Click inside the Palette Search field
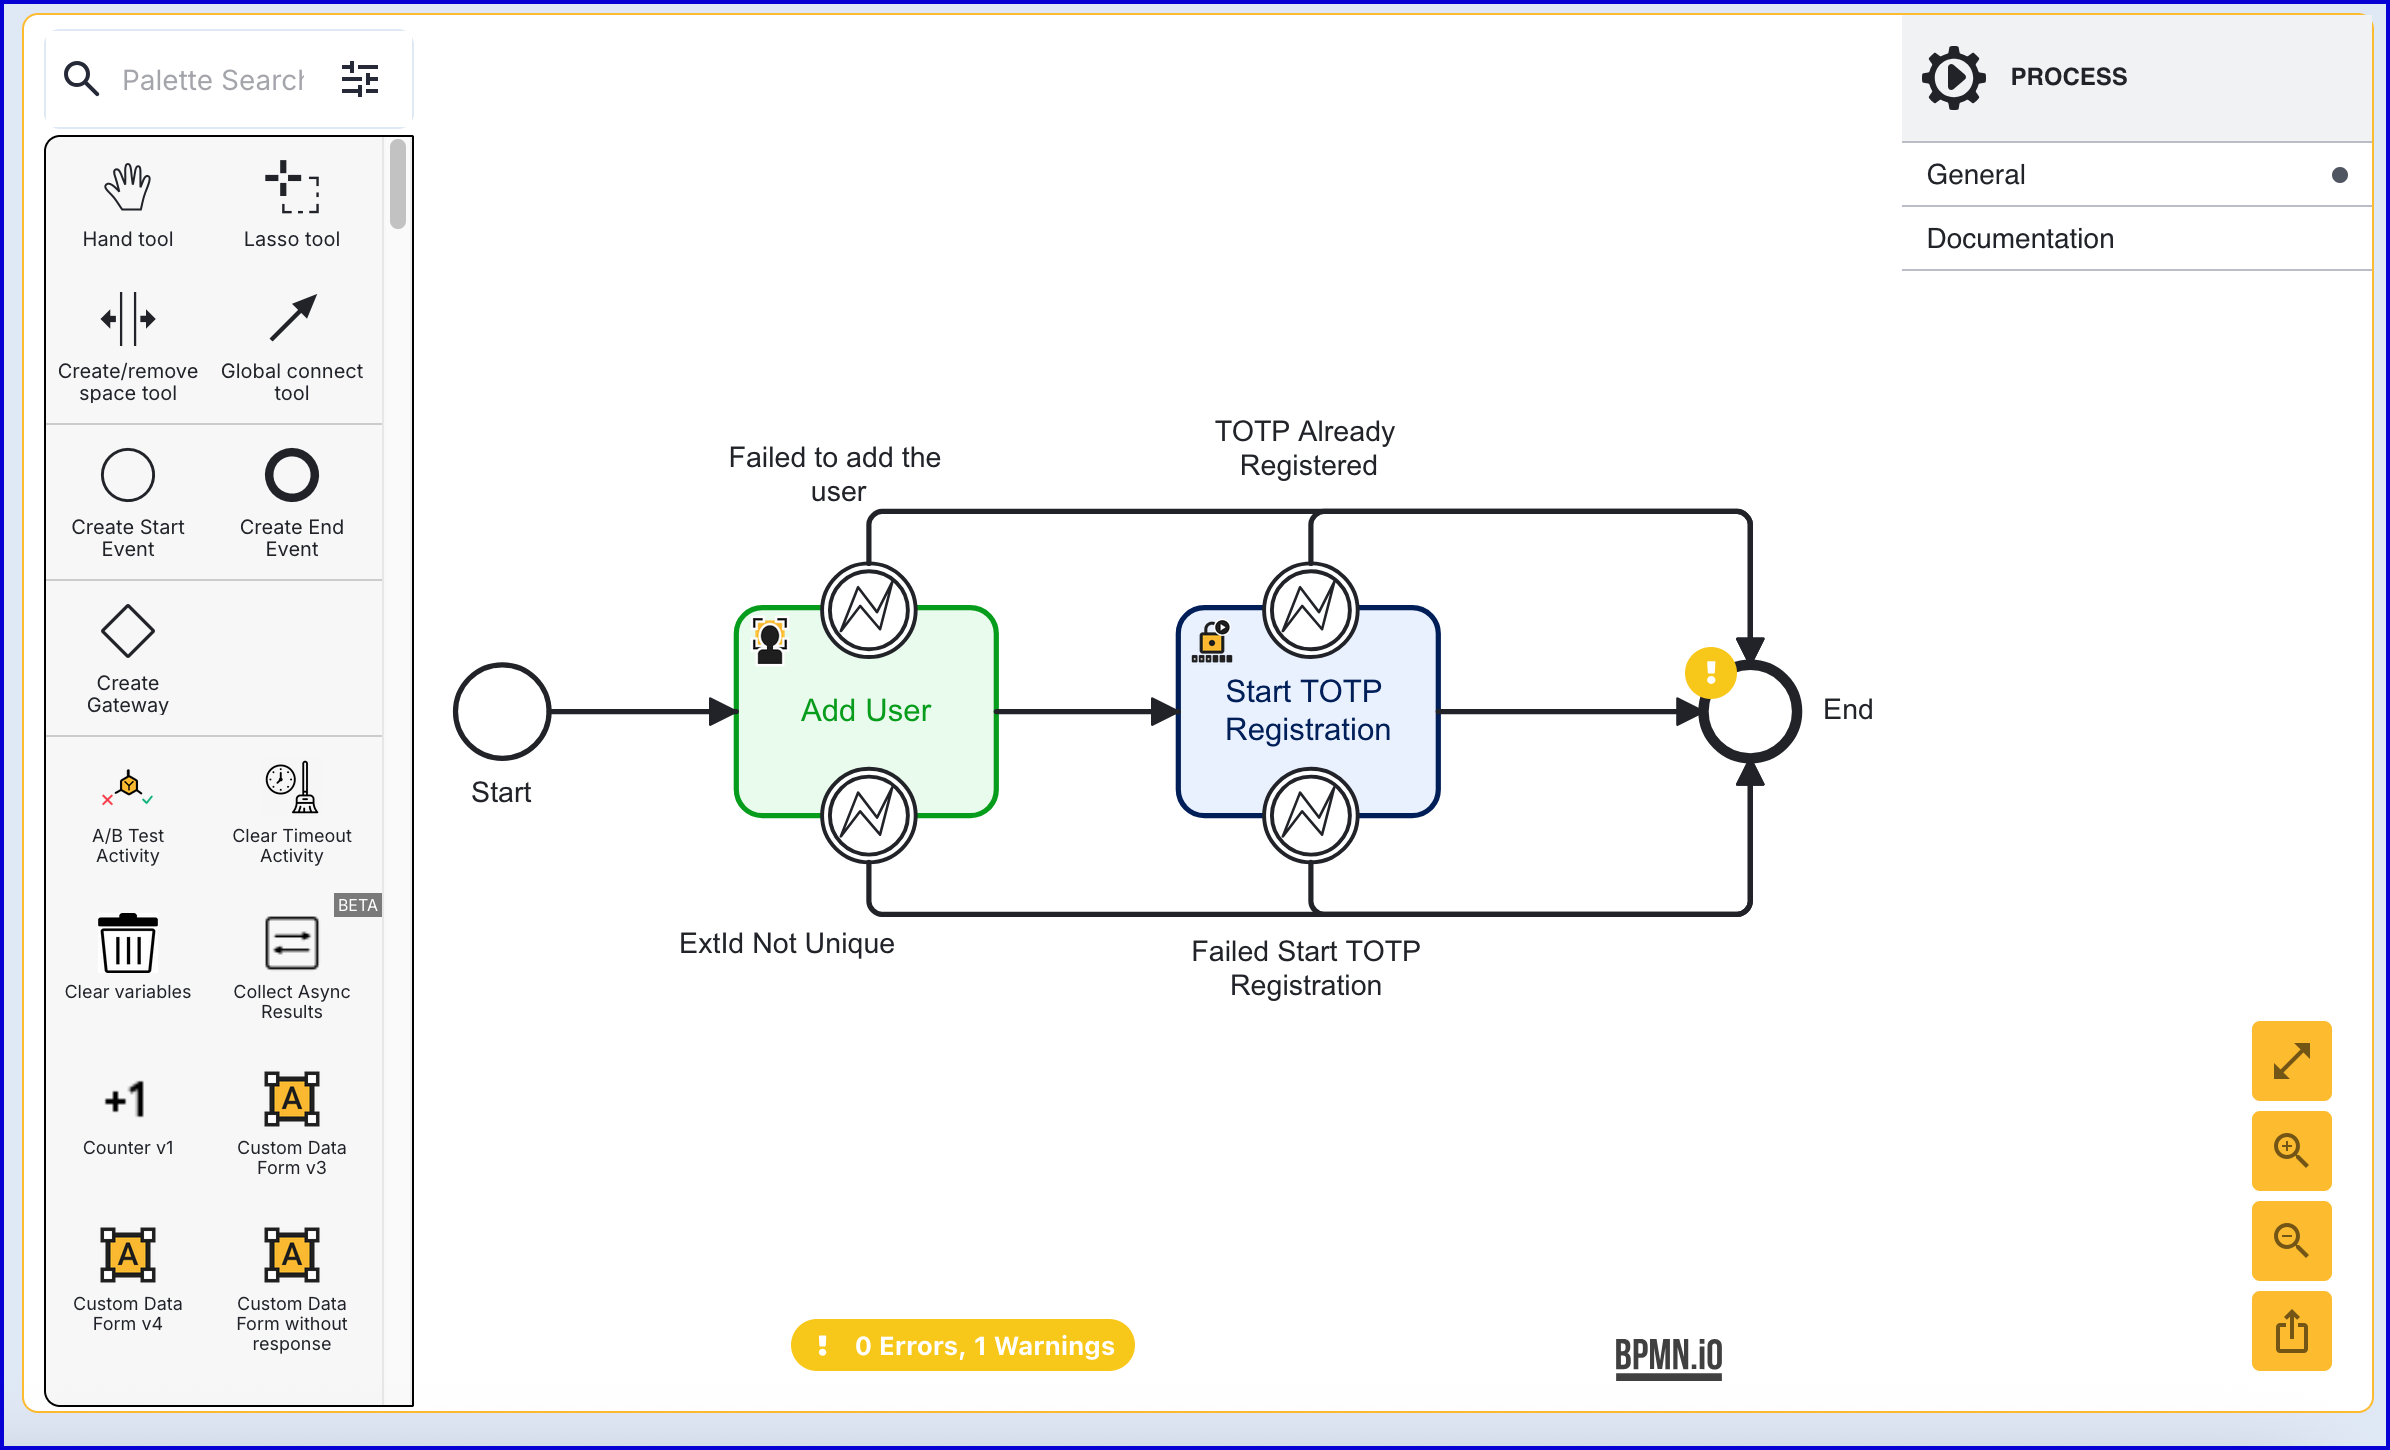This screenshot has width=2390, height=1450. click(212, 80)
